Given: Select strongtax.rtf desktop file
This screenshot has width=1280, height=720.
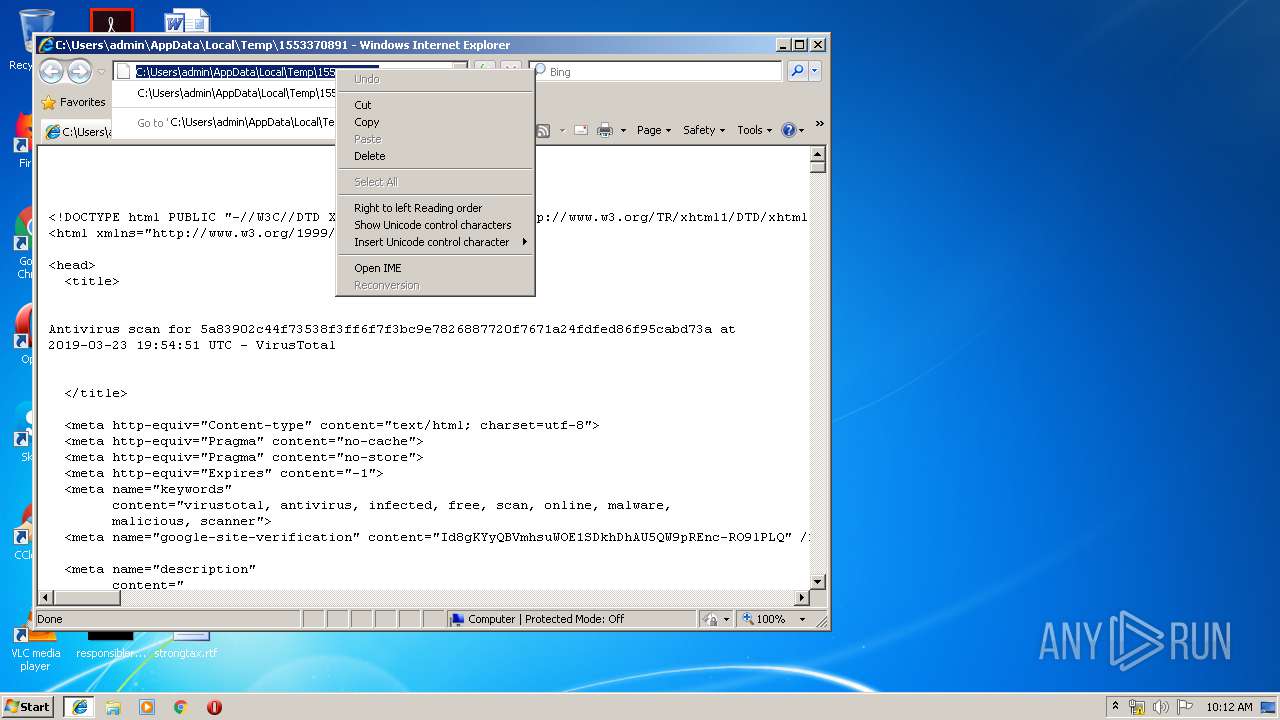Looking at the screenshot, I should 186,652.
